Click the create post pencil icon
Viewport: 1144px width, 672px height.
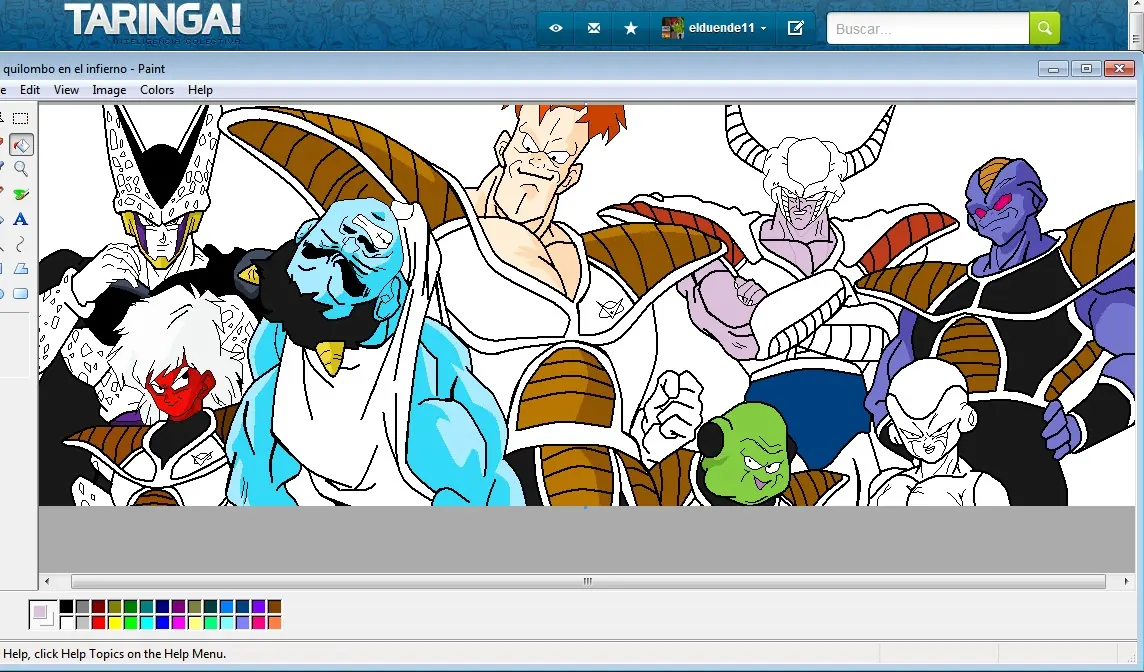(x=795, y=28)
